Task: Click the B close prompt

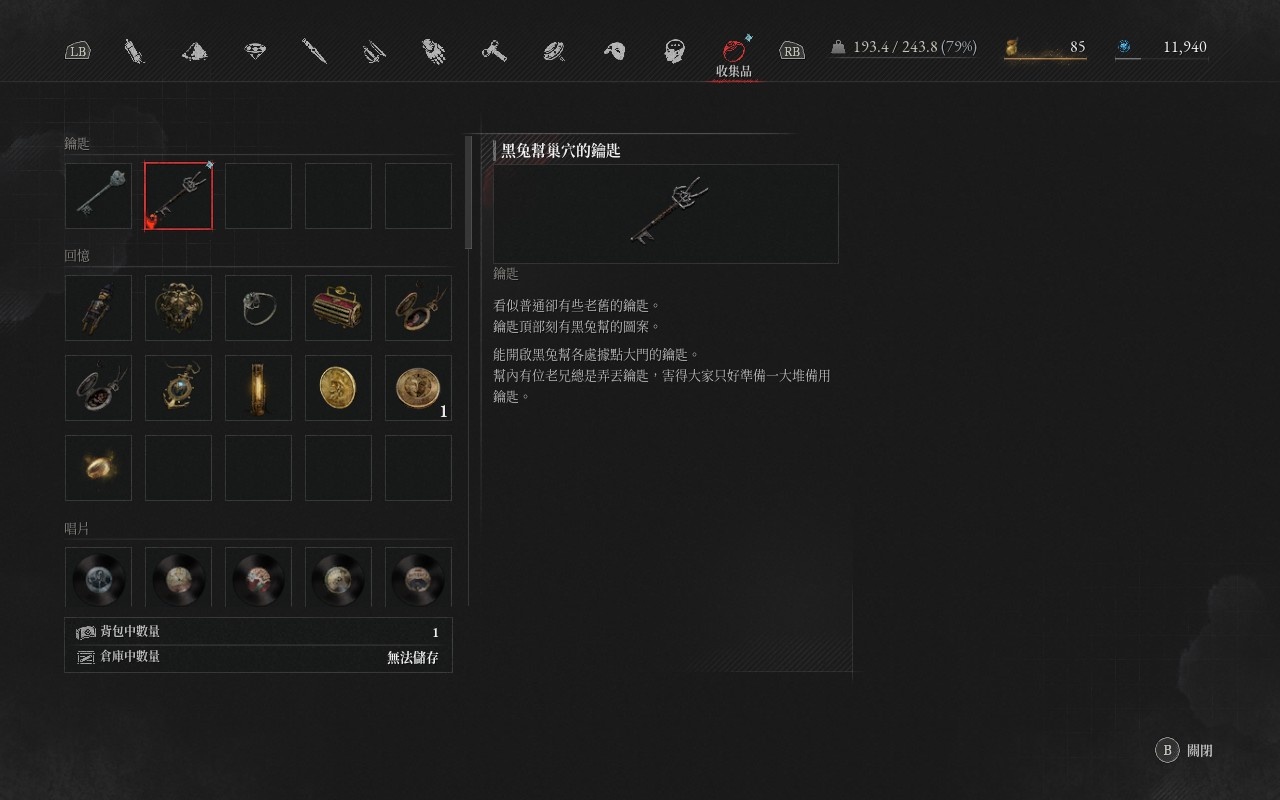Action: 1184,750
